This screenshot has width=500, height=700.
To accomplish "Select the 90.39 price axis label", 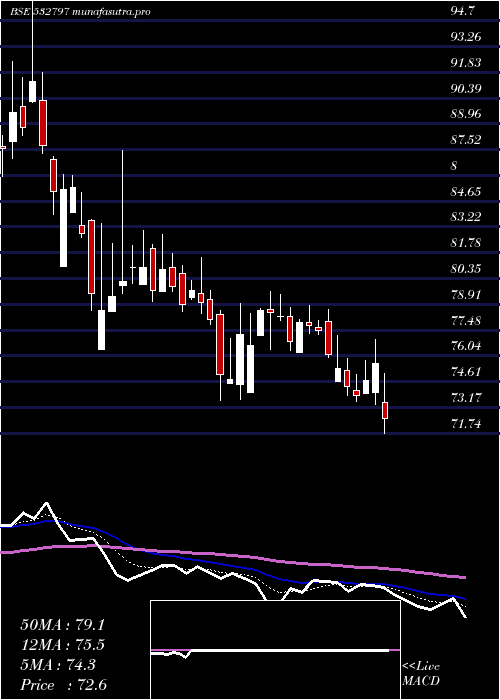I will [467, 88].
